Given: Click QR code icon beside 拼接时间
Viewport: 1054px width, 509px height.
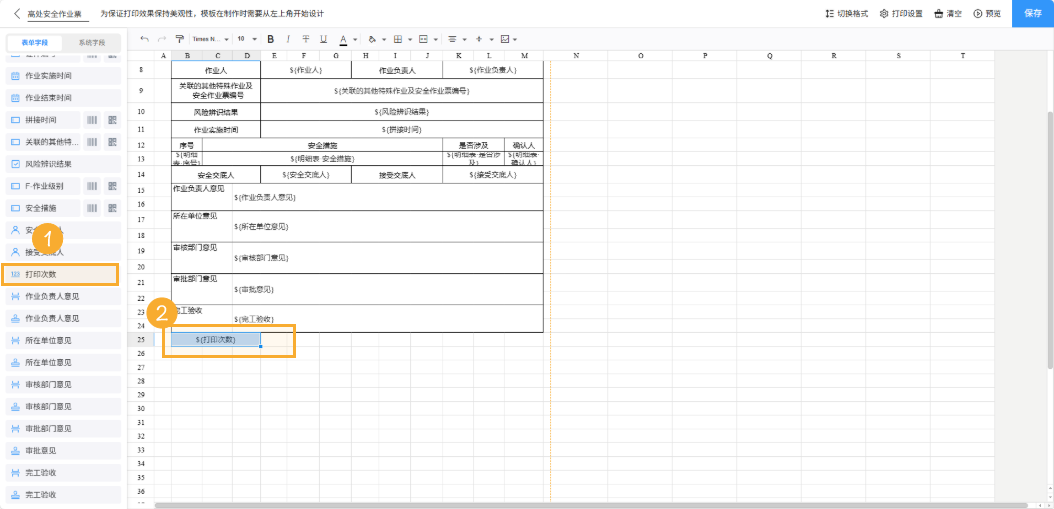Looking at the screenshot, I should tap(112, 120).
